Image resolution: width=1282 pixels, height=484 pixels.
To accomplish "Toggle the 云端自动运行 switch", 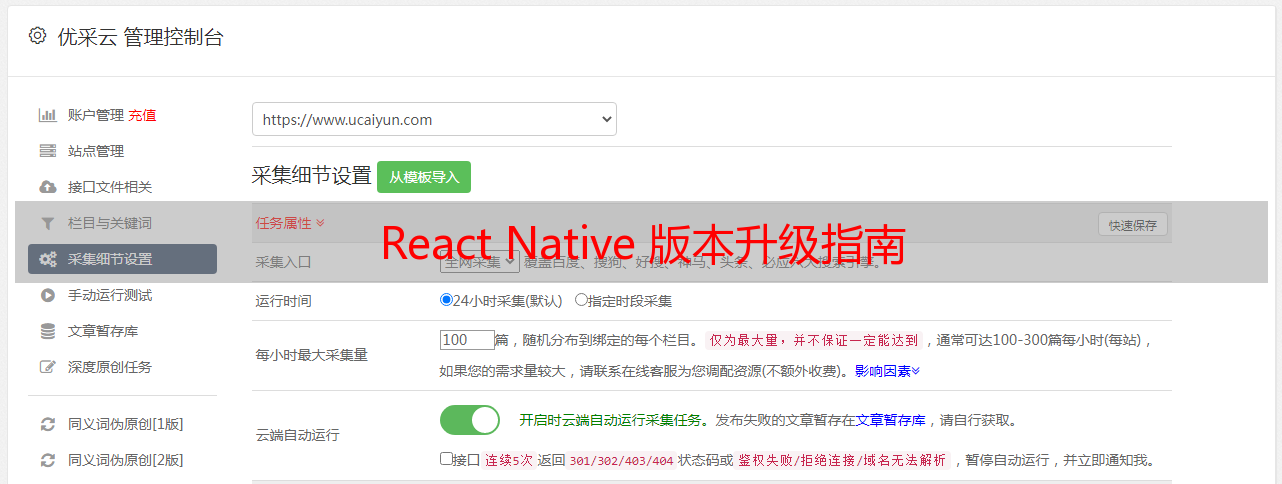I will [470, 420].
